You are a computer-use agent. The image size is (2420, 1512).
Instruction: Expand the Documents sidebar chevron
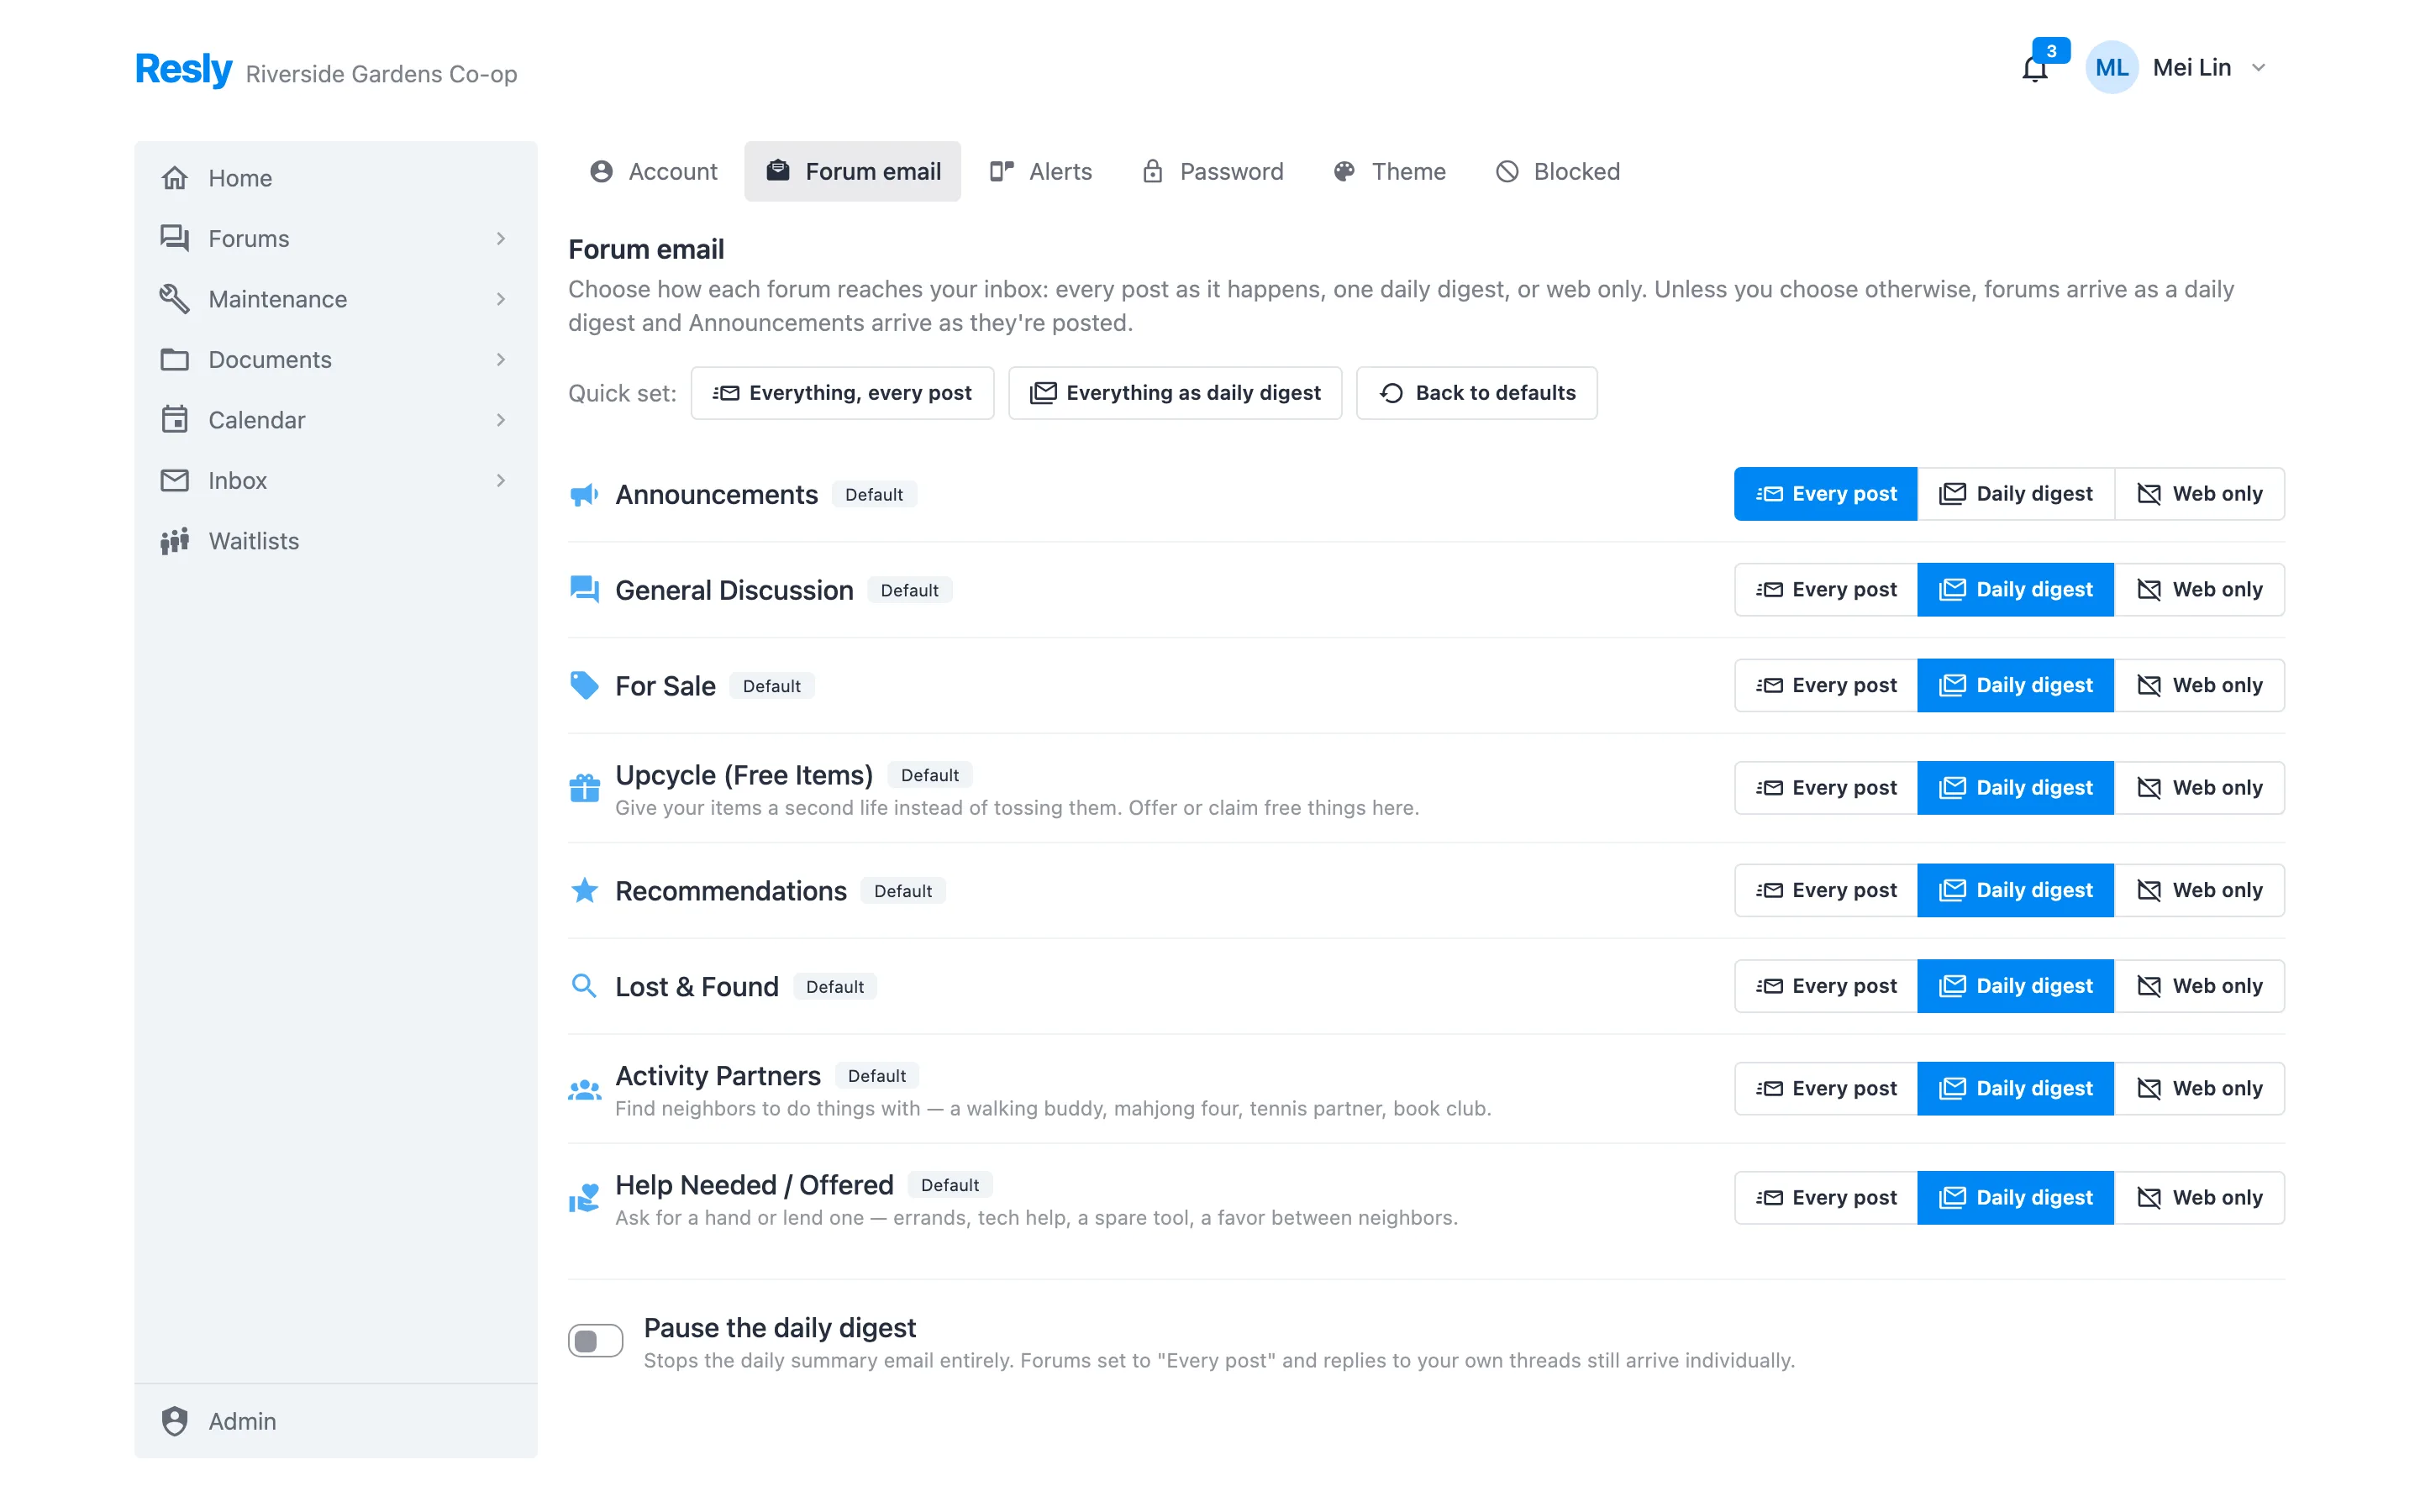501,359
